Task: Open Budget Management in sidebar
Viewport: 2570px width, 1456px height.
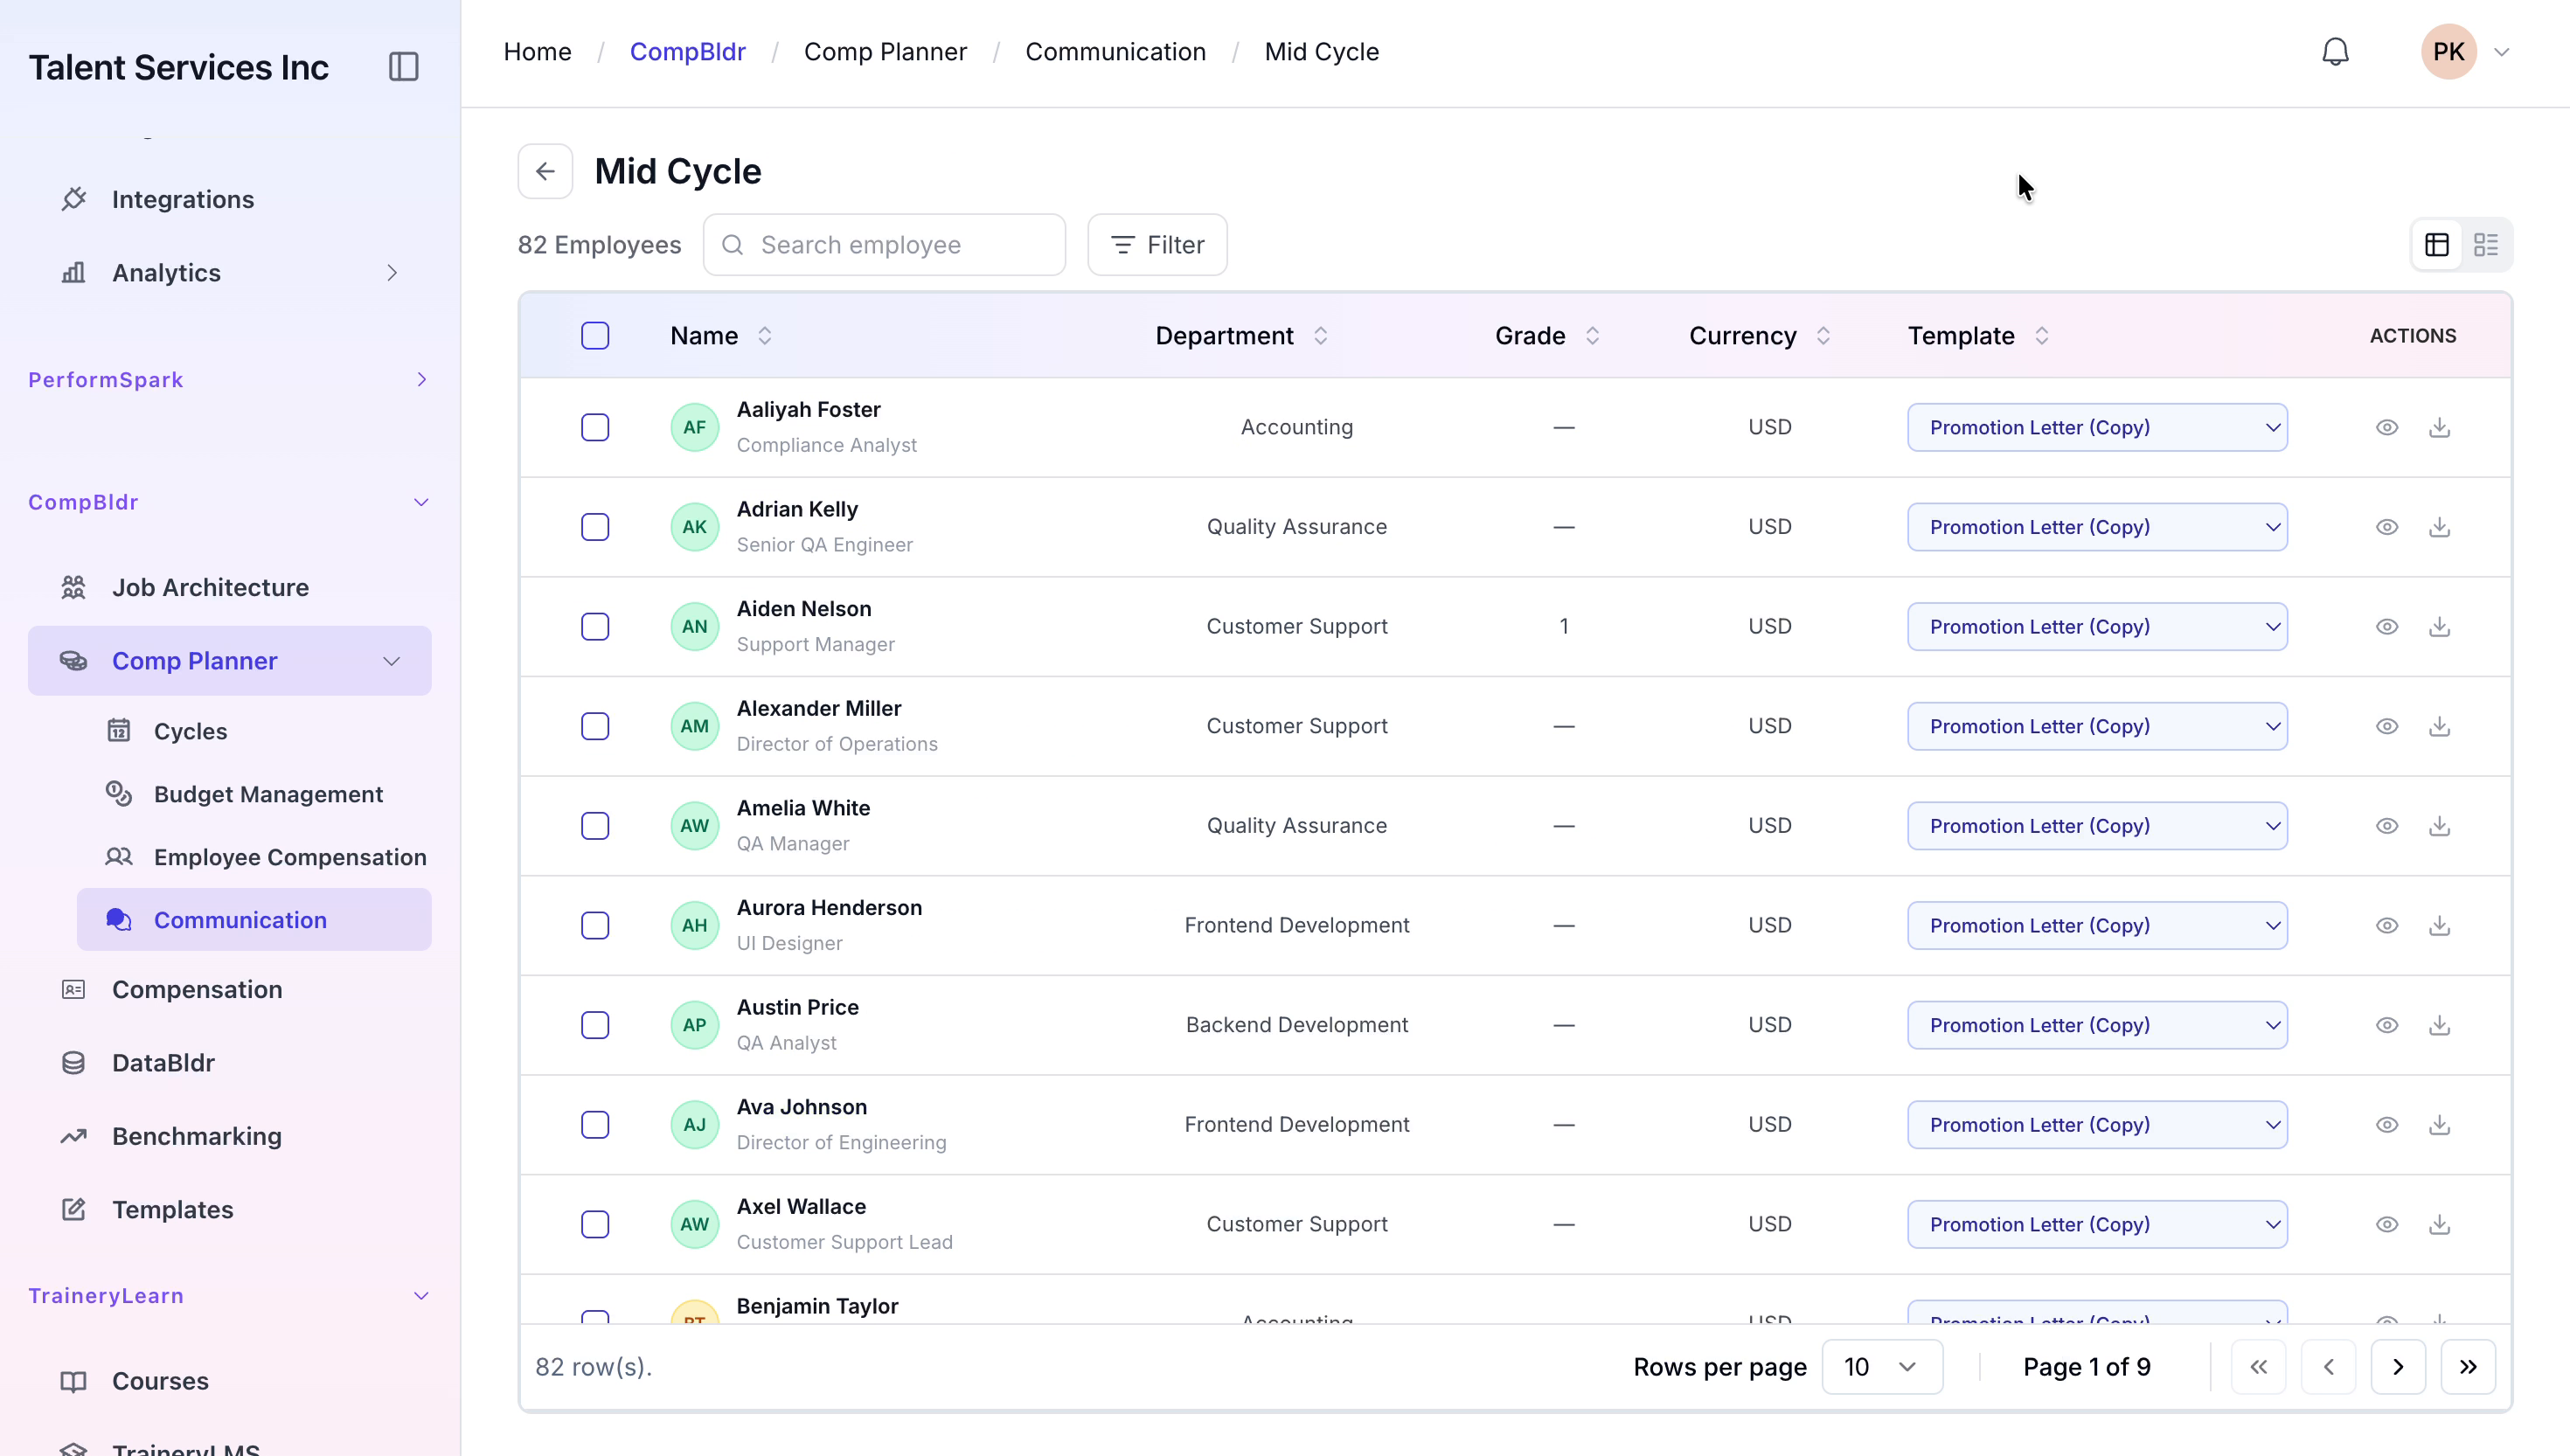Action: point(268,794)
